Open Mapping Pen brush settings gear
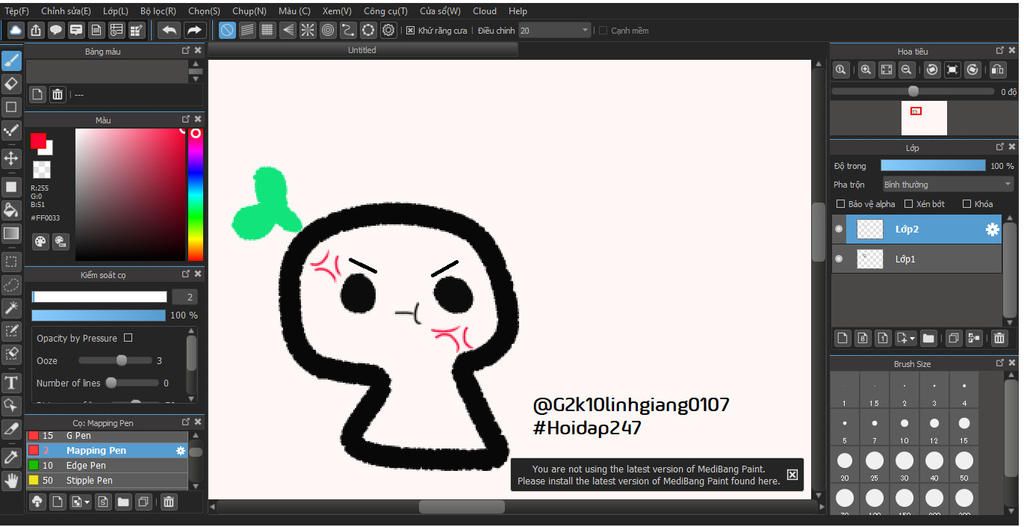The height and width of the screenshot is (527, 1024). (x=181, y=451)
